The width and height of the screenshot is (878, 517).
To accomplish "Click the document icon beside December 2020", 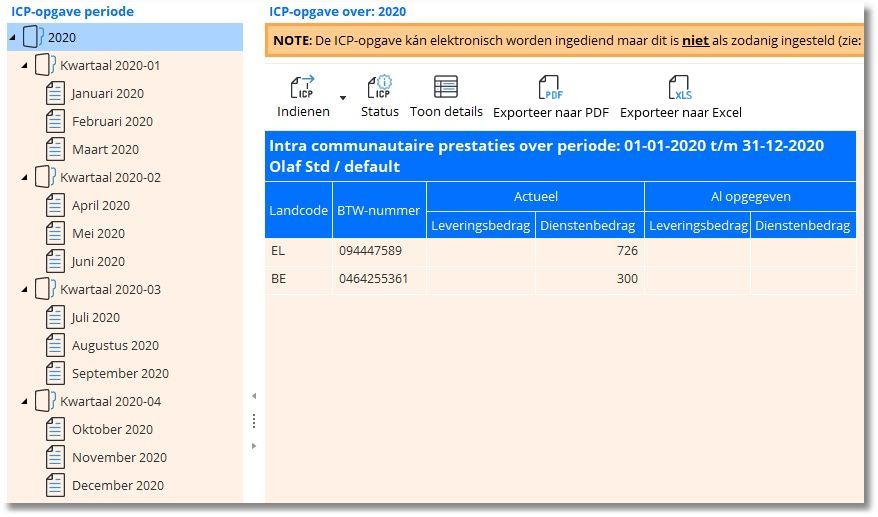I will pos(56,486).
